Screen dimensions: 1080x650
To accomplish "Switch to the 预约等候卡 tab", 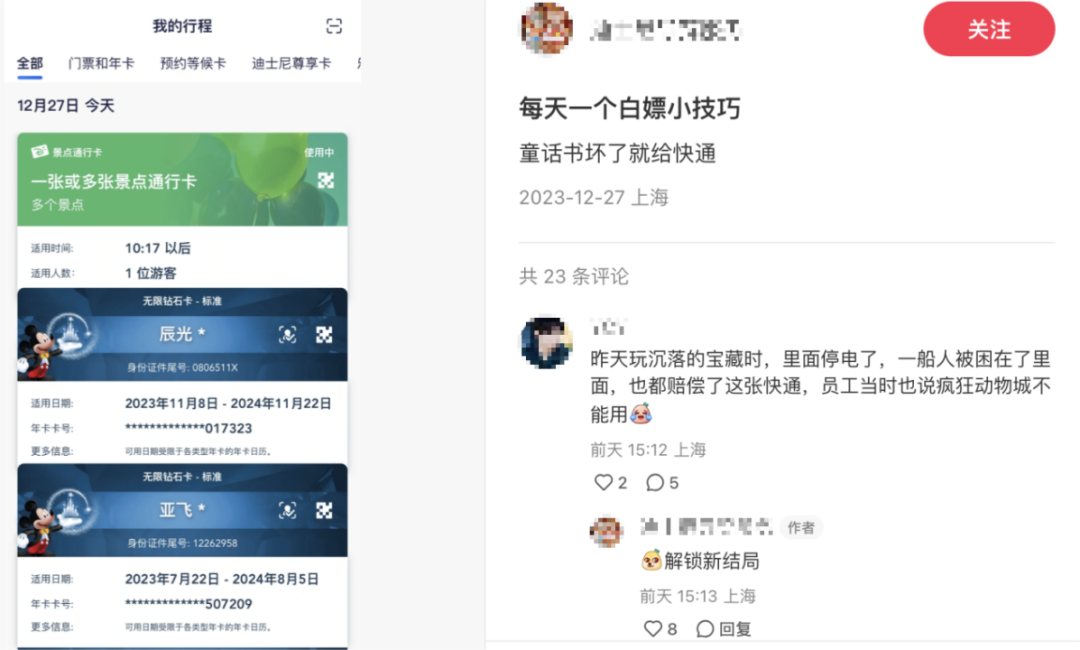I will [193, 63].
